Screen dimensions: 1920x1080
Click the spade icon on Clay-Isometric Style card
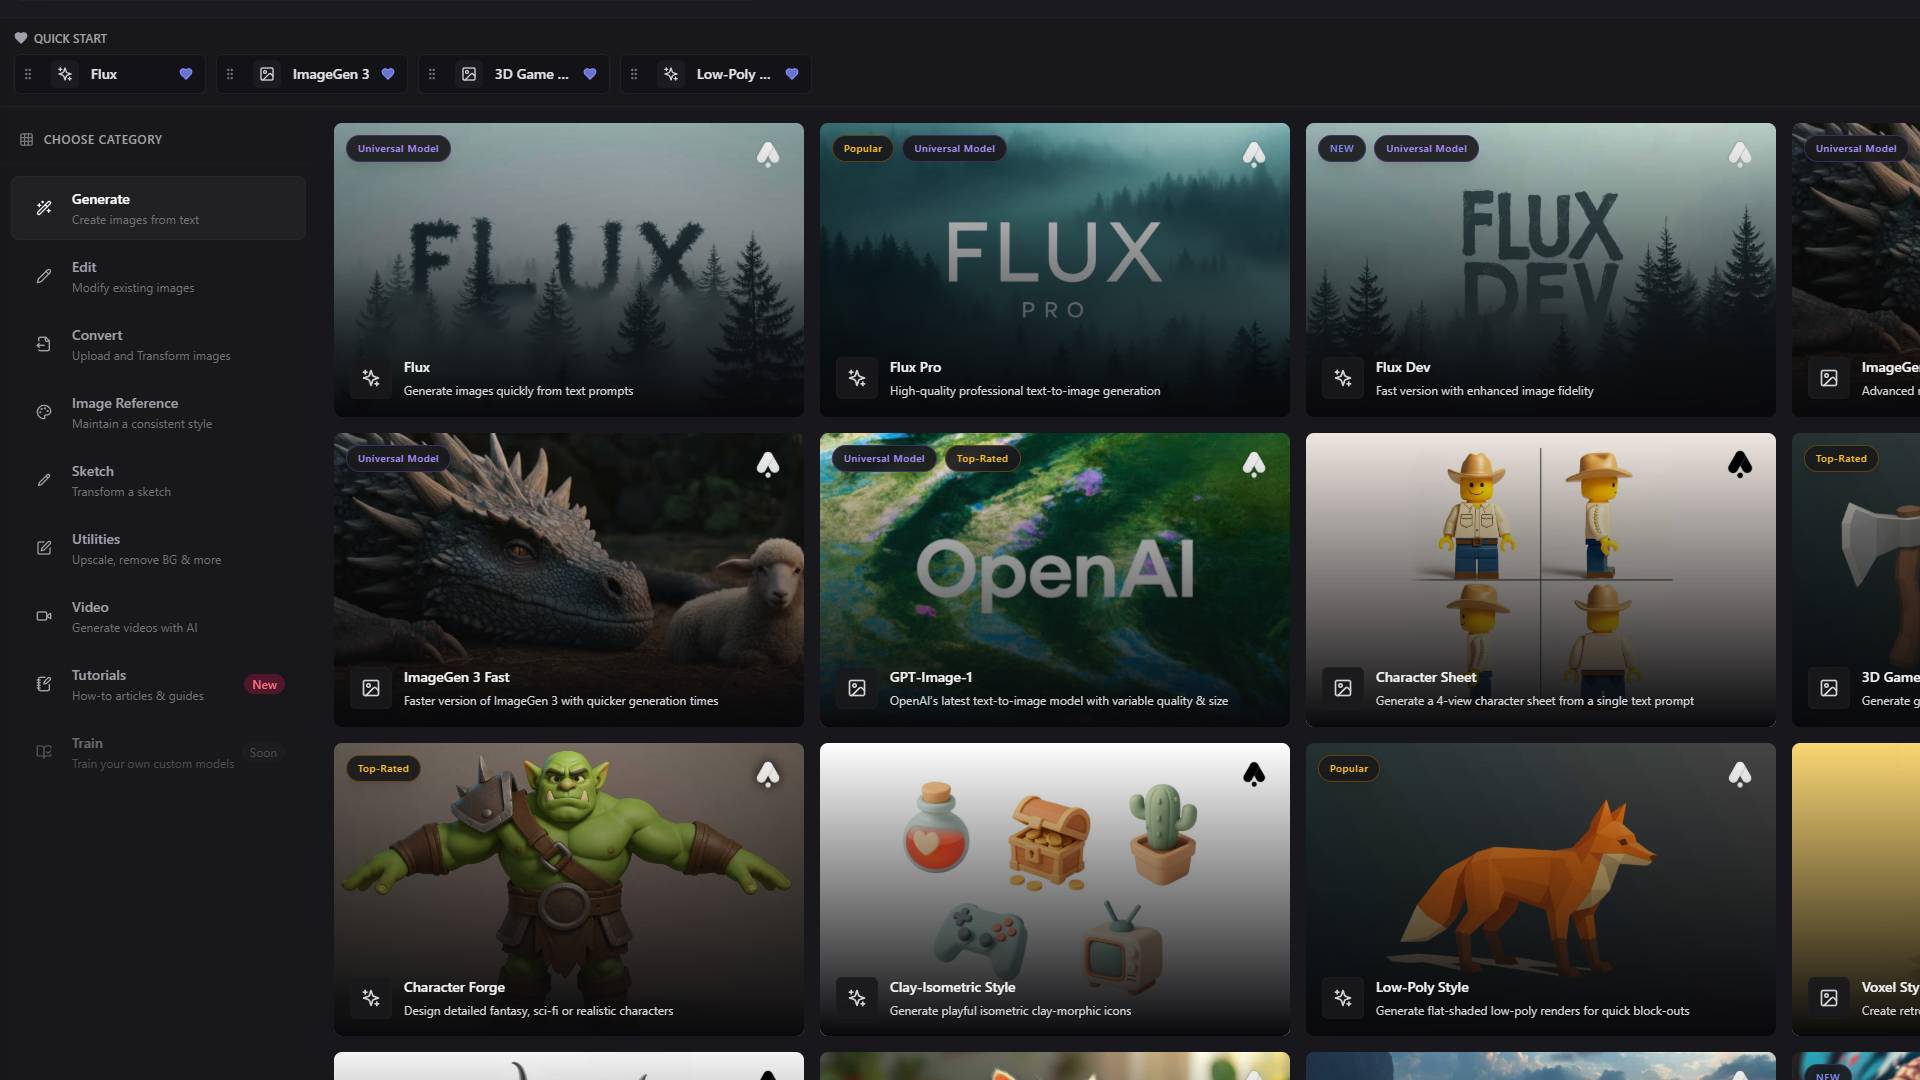(x=1254, y=774)
